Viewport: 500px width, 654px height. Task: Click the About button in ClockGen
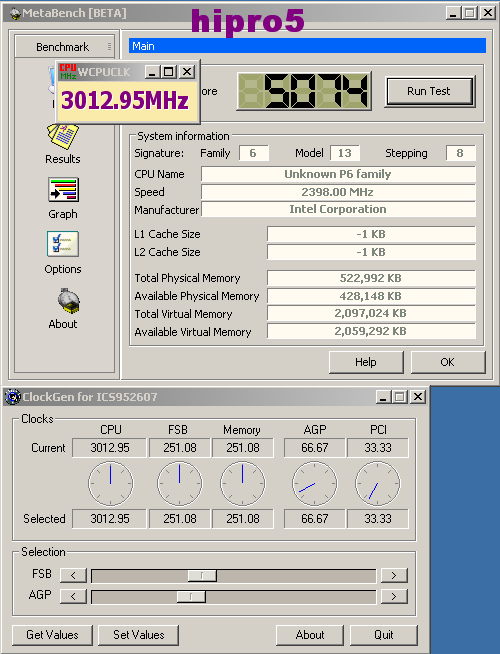coord(310,635)
